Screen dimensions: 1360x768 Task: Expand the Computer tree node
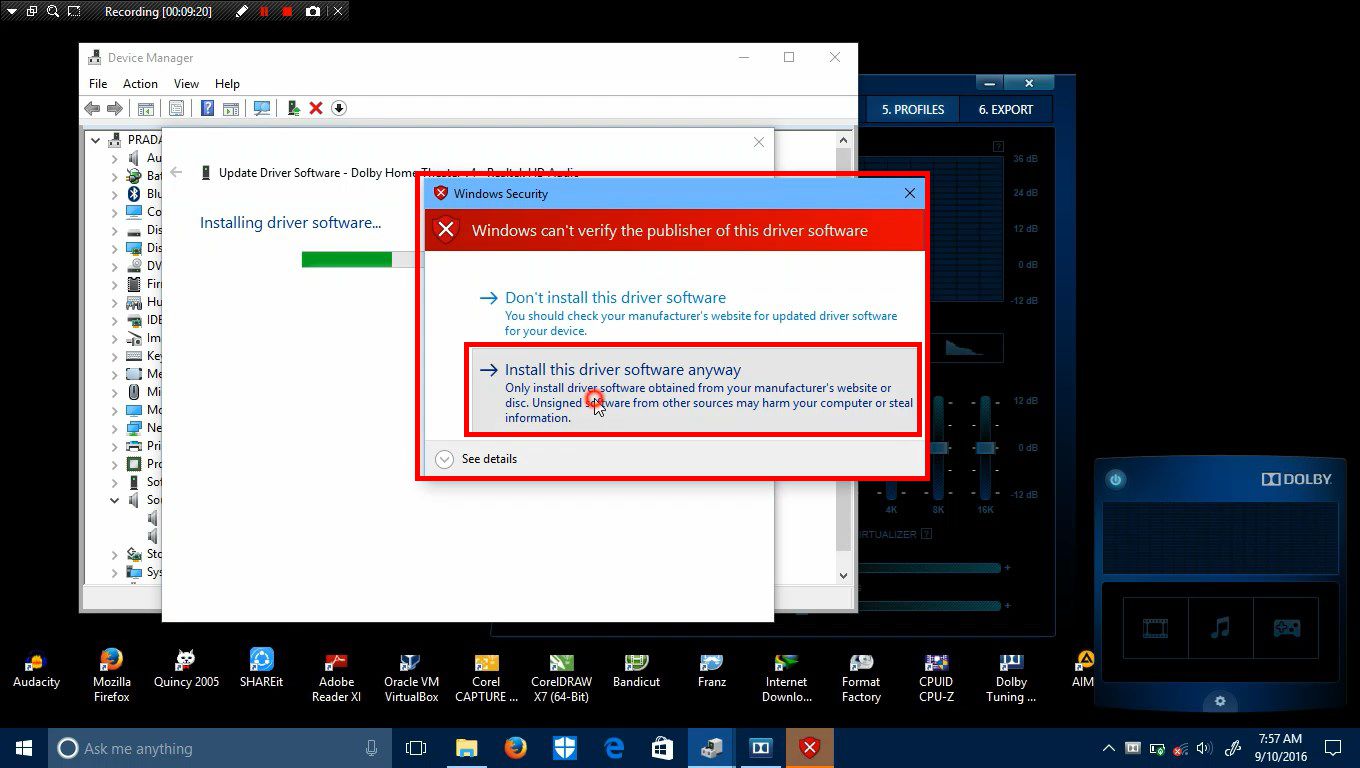114,212
